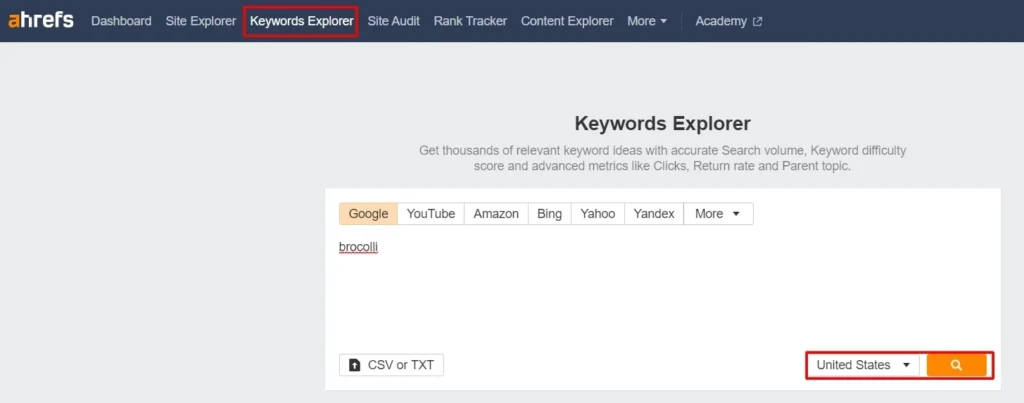Click the ahrefs logo
The width and height of the screenshot is (1024, 403).
41,20
